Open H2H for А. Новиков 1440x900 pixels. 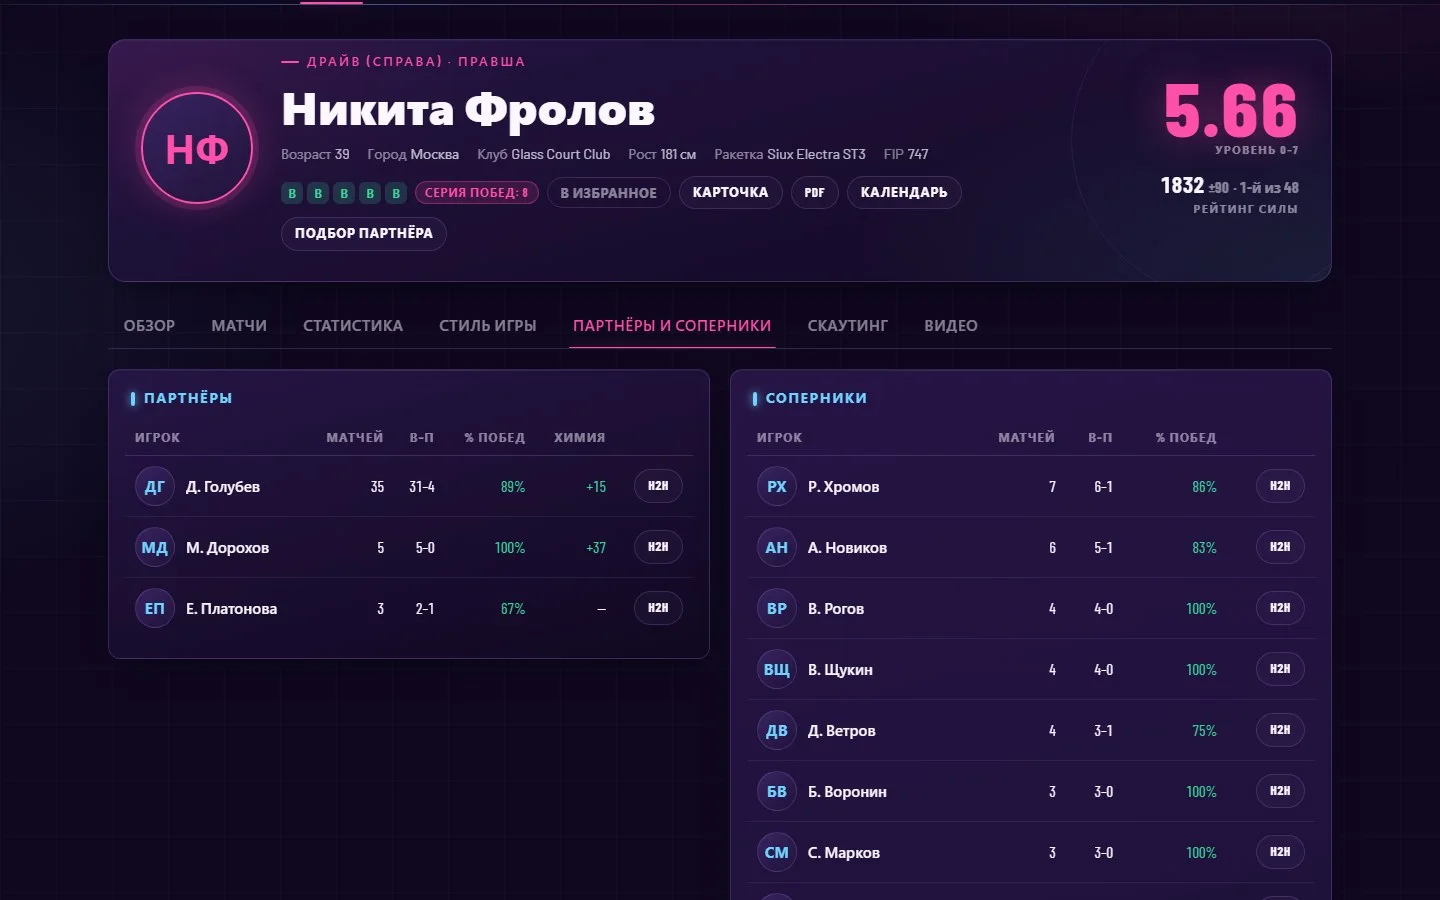click(1280, 547)
